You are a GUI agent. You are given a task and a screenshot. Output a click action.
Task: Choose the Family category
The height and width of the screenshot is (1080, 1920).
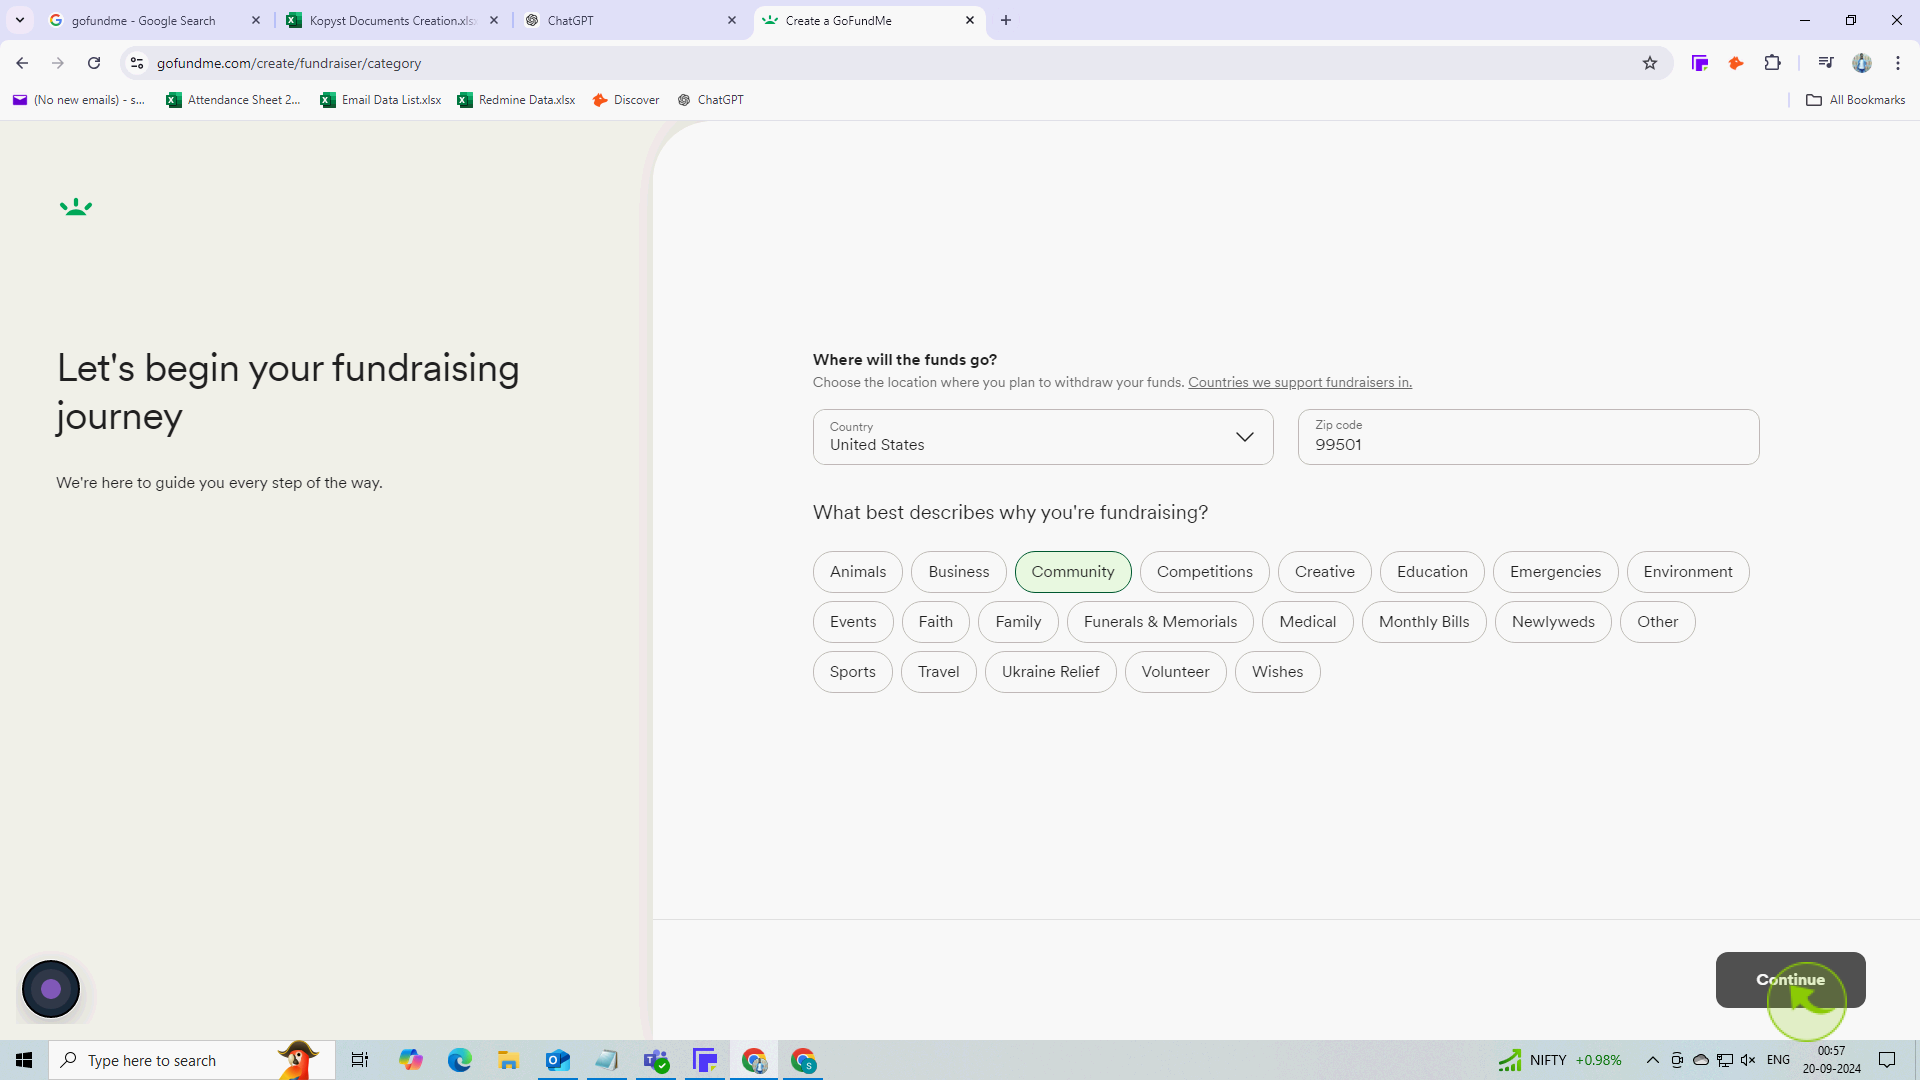[x=1018, y=622]
